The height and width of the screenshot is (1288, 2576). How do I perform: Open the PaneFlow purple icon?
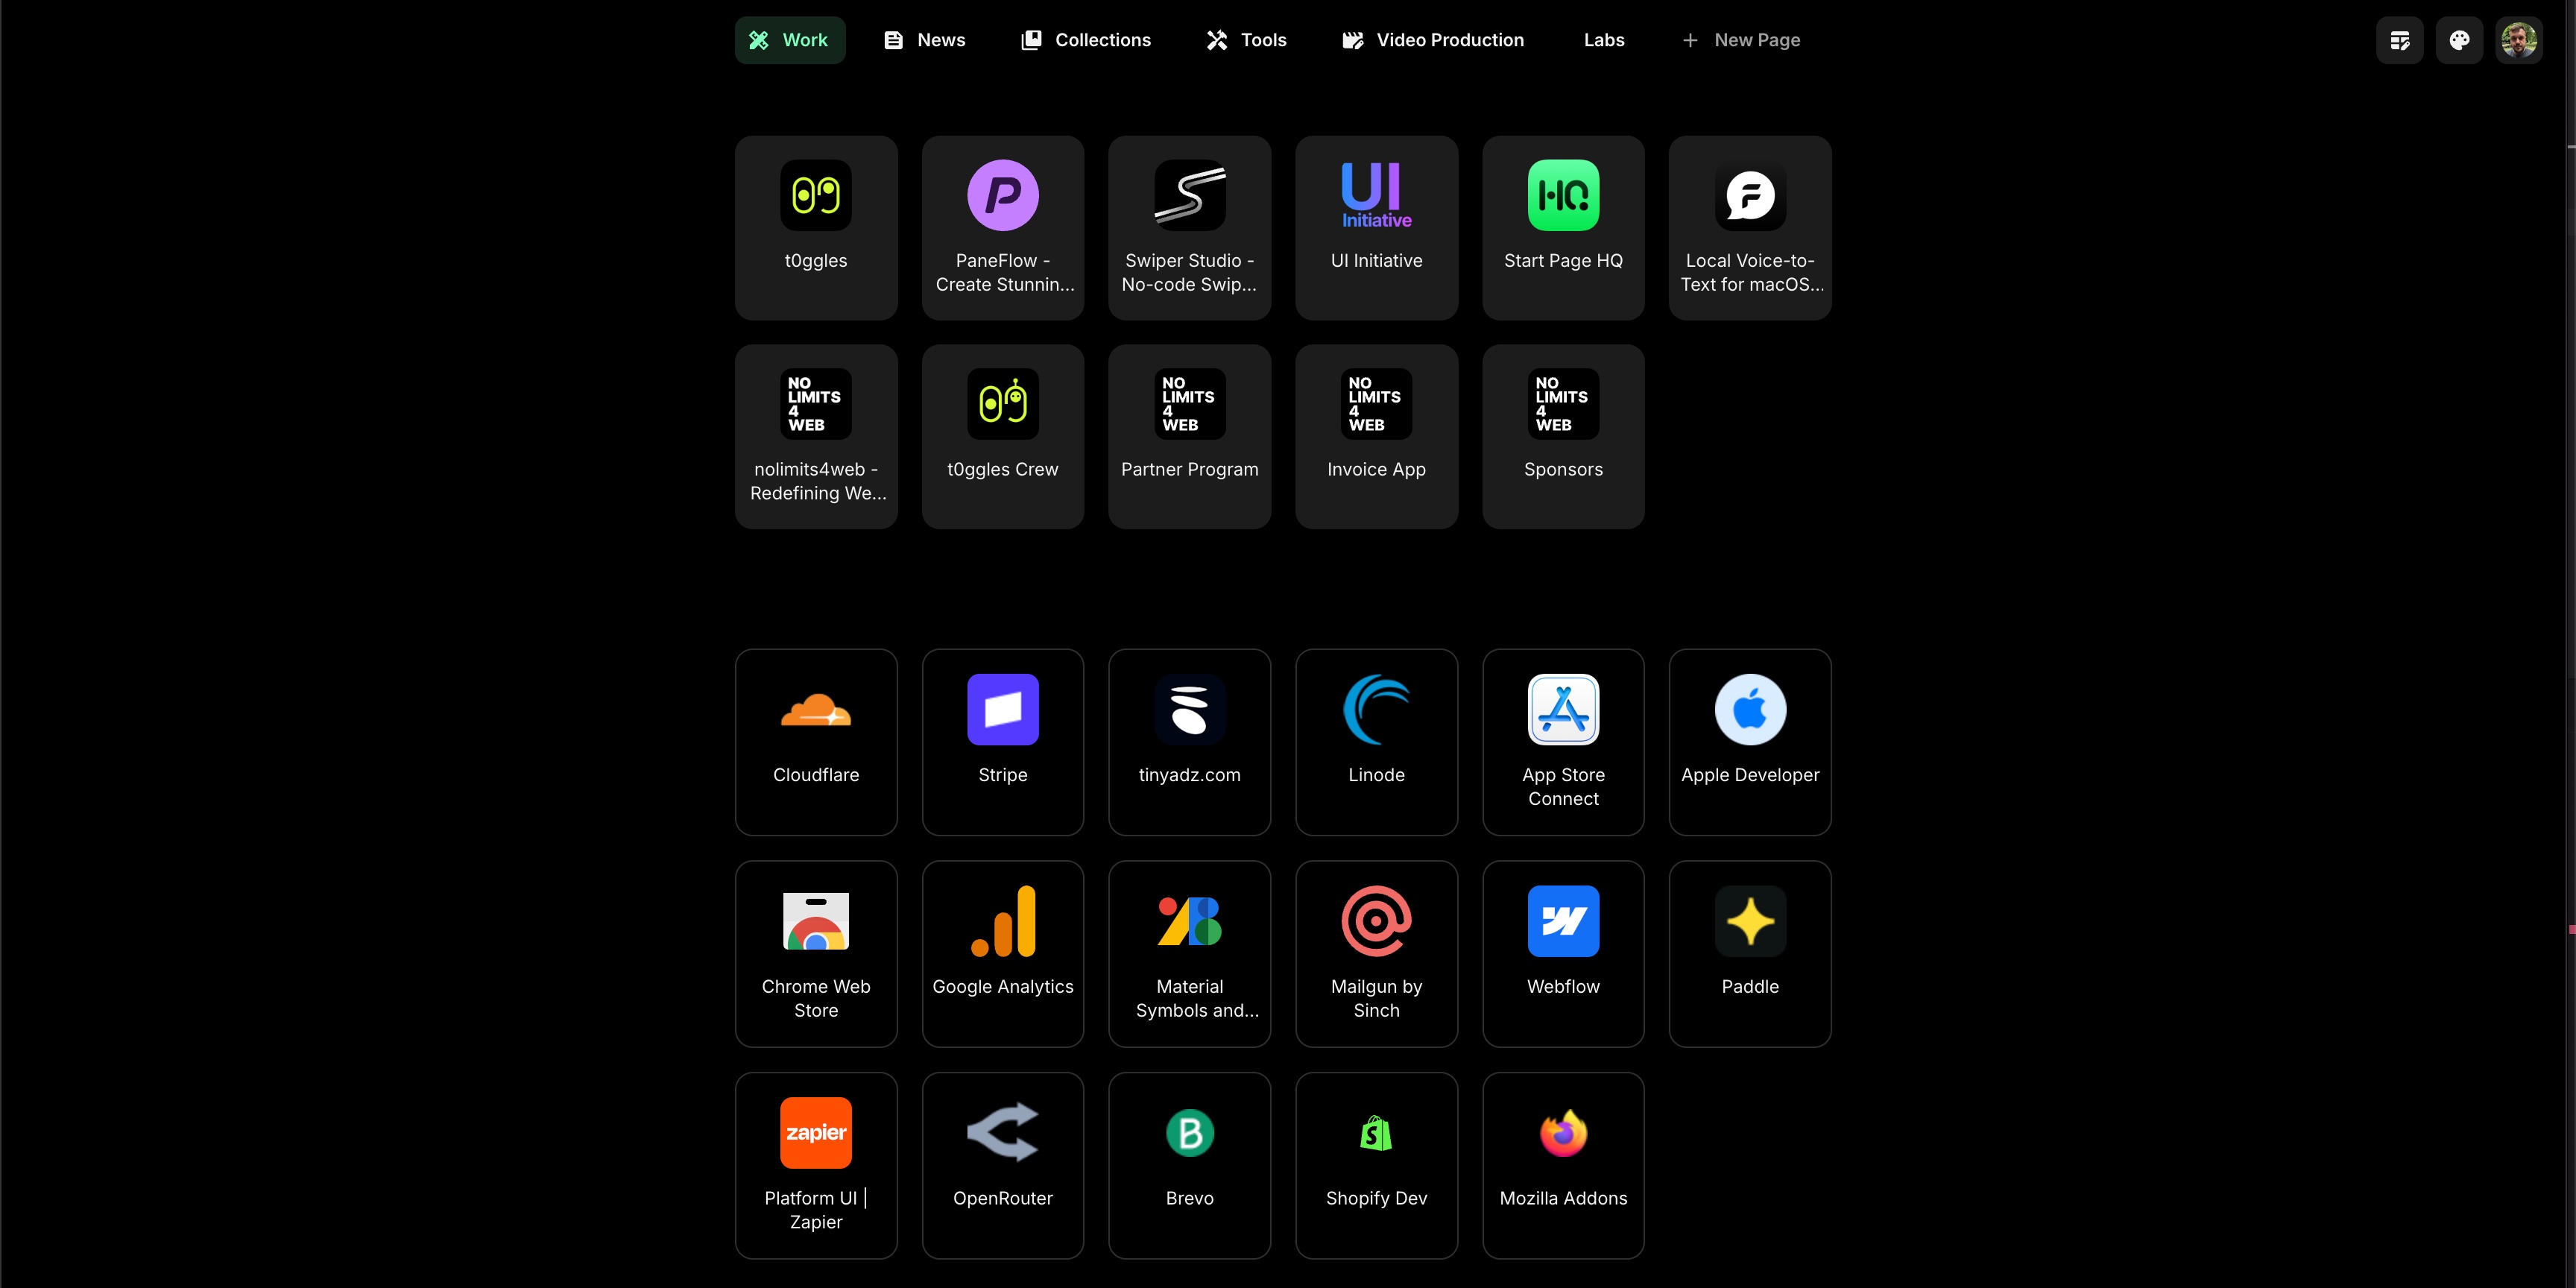(x=1002, y=196)
